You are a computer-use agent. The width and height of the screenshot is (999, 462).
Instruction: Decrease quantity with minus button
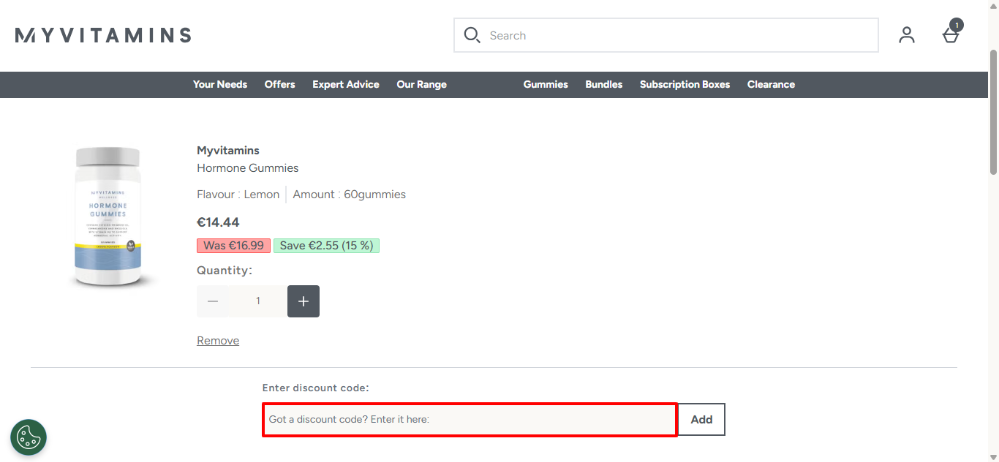(x=213, y=301)
